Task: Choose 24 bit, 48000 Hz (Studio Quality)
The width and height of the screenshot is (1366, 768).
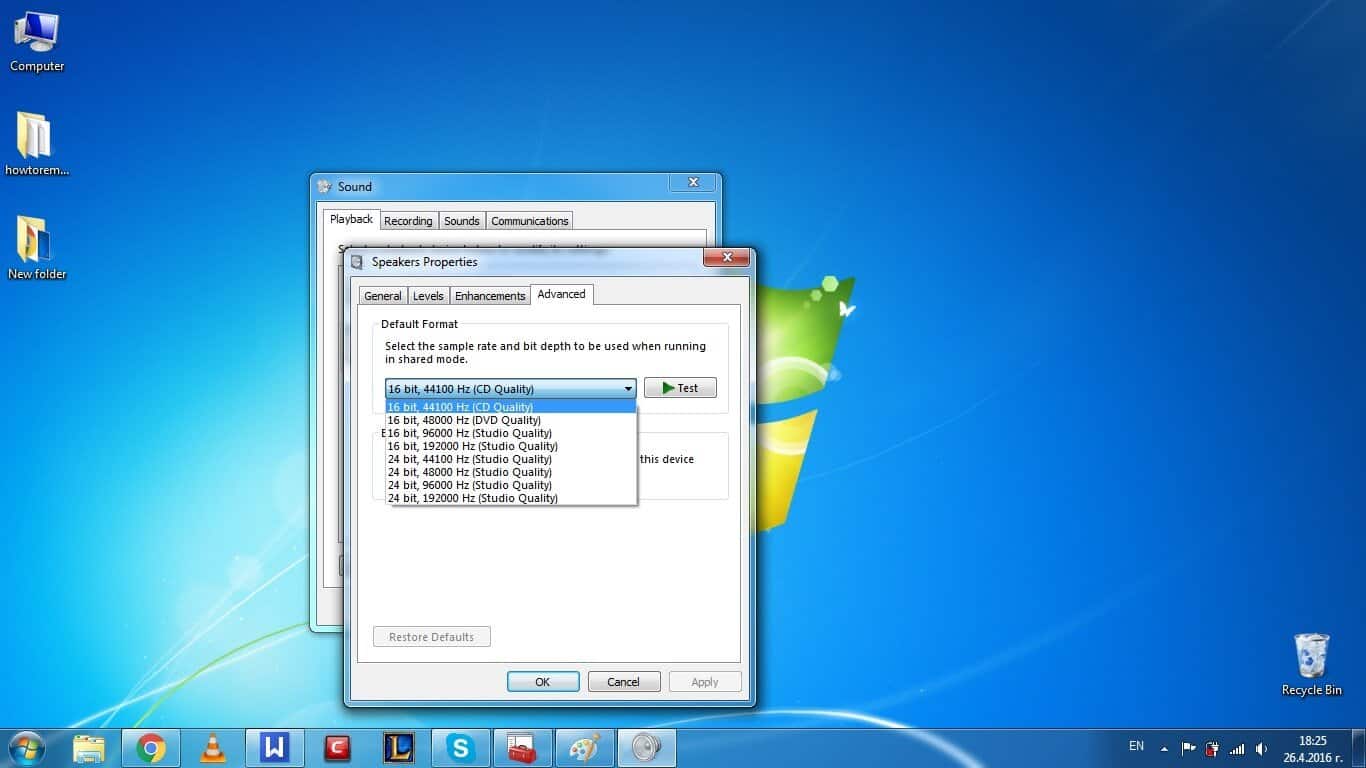Action: [x=511, y=472]
